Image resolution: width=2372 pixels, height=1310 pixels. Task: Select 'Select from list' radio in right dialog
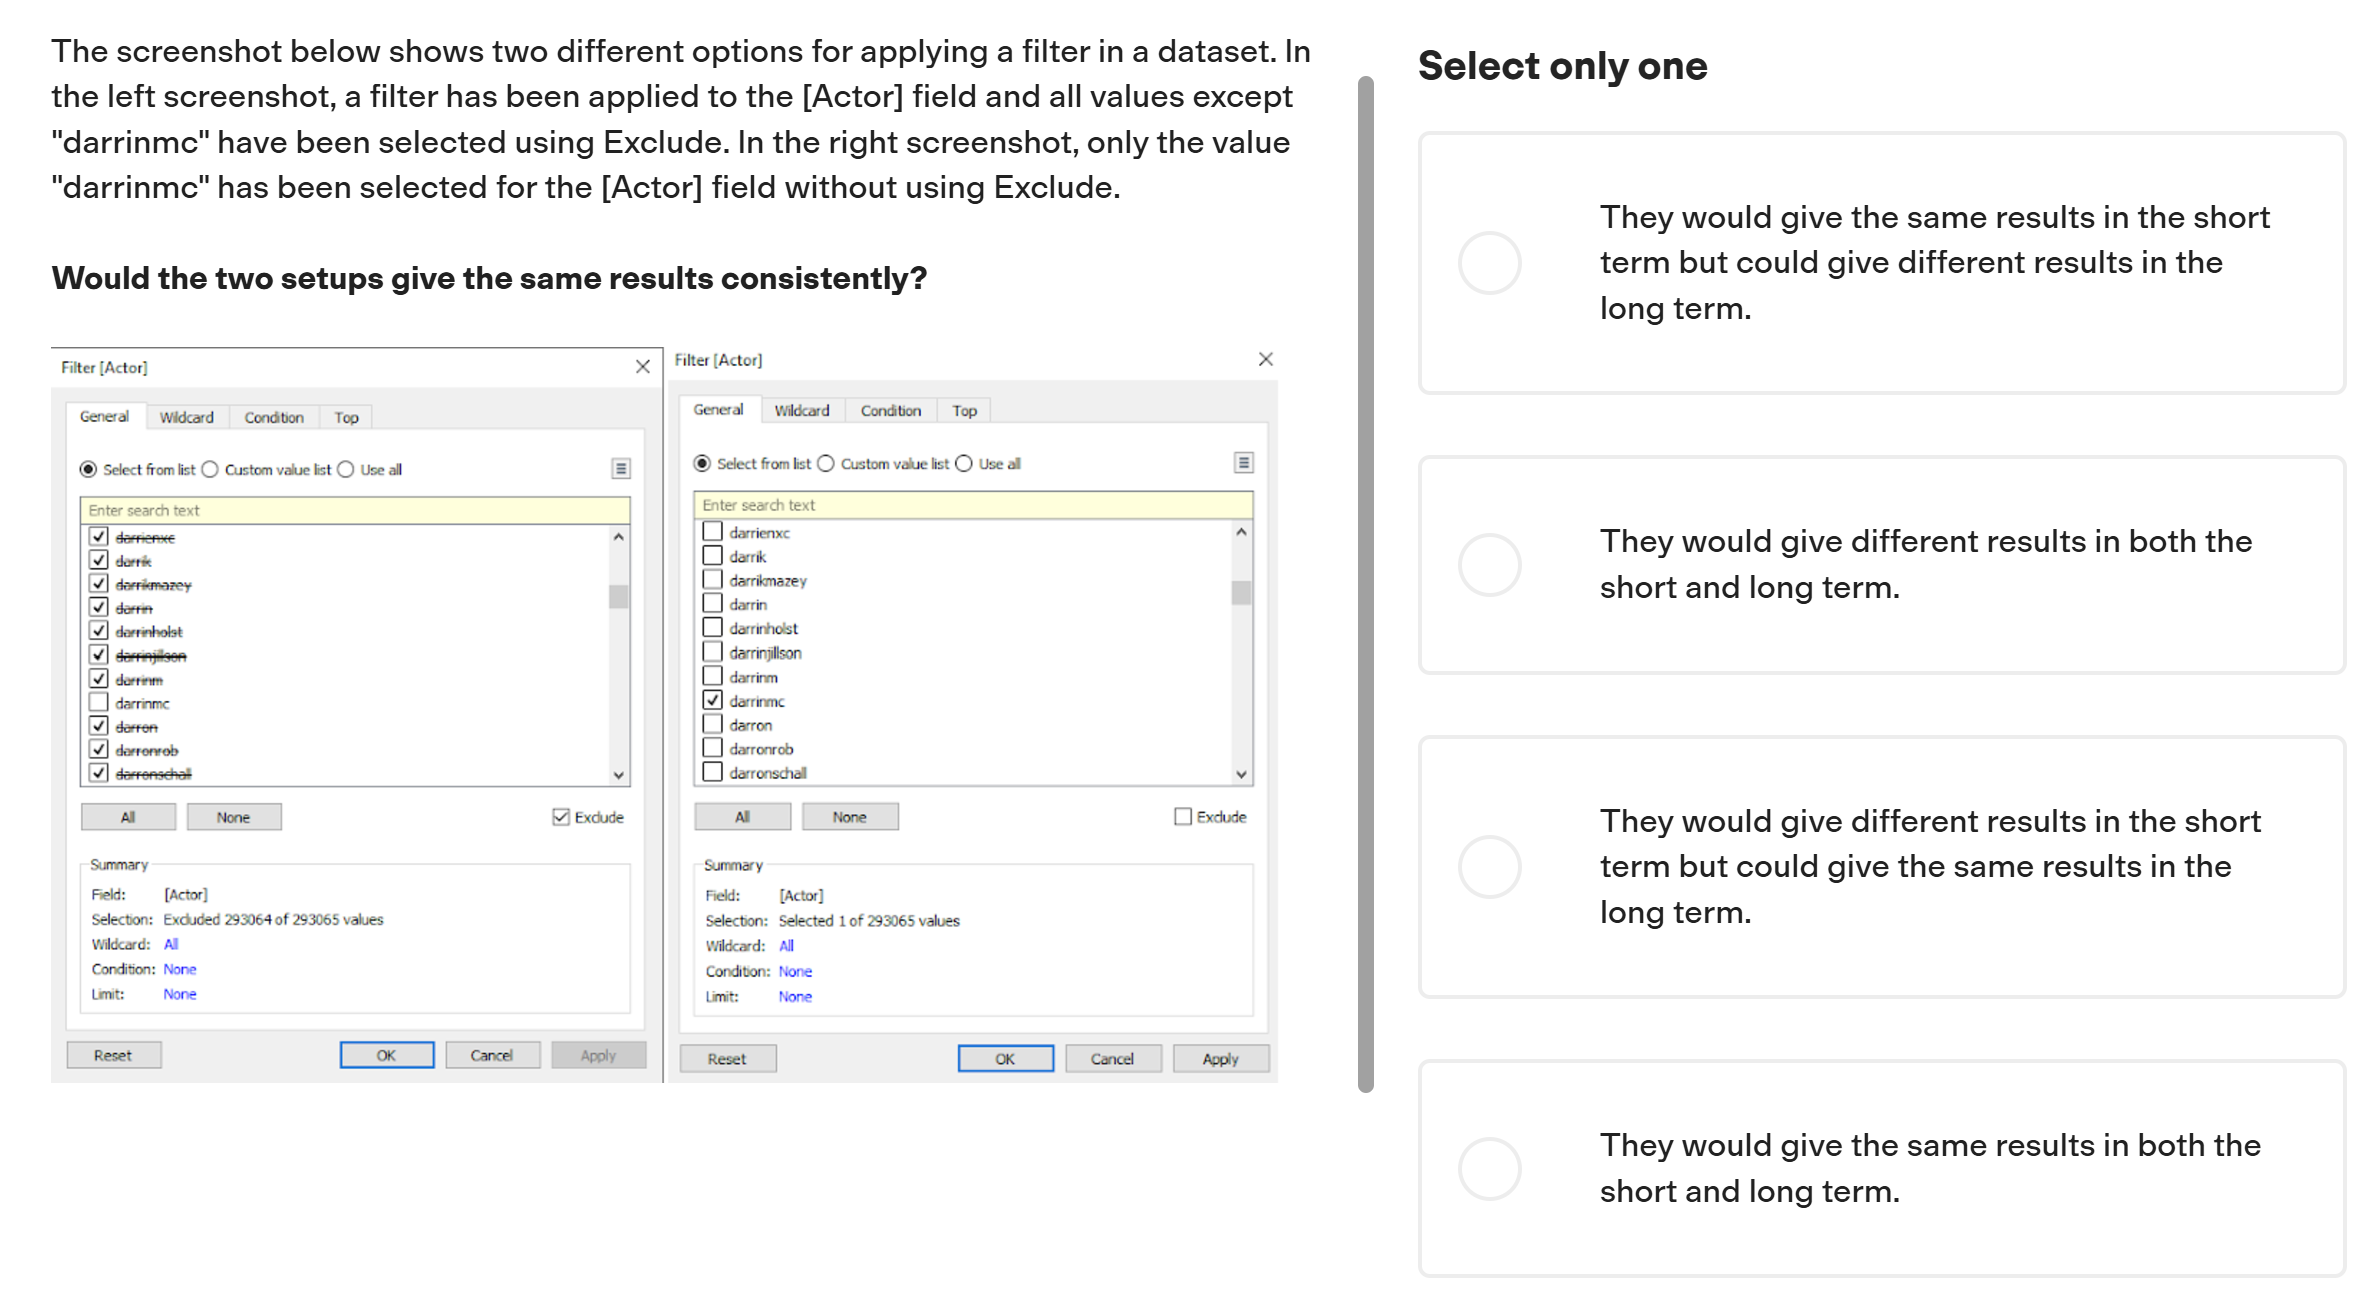tap(702, 463)
